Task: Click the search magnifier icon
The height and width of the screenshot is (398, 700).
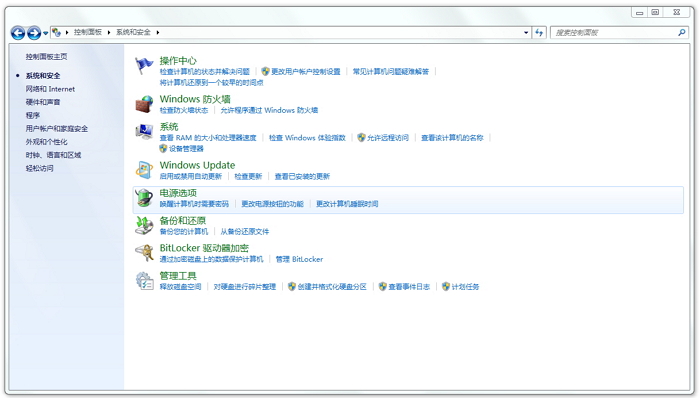Action: point(681,33)
